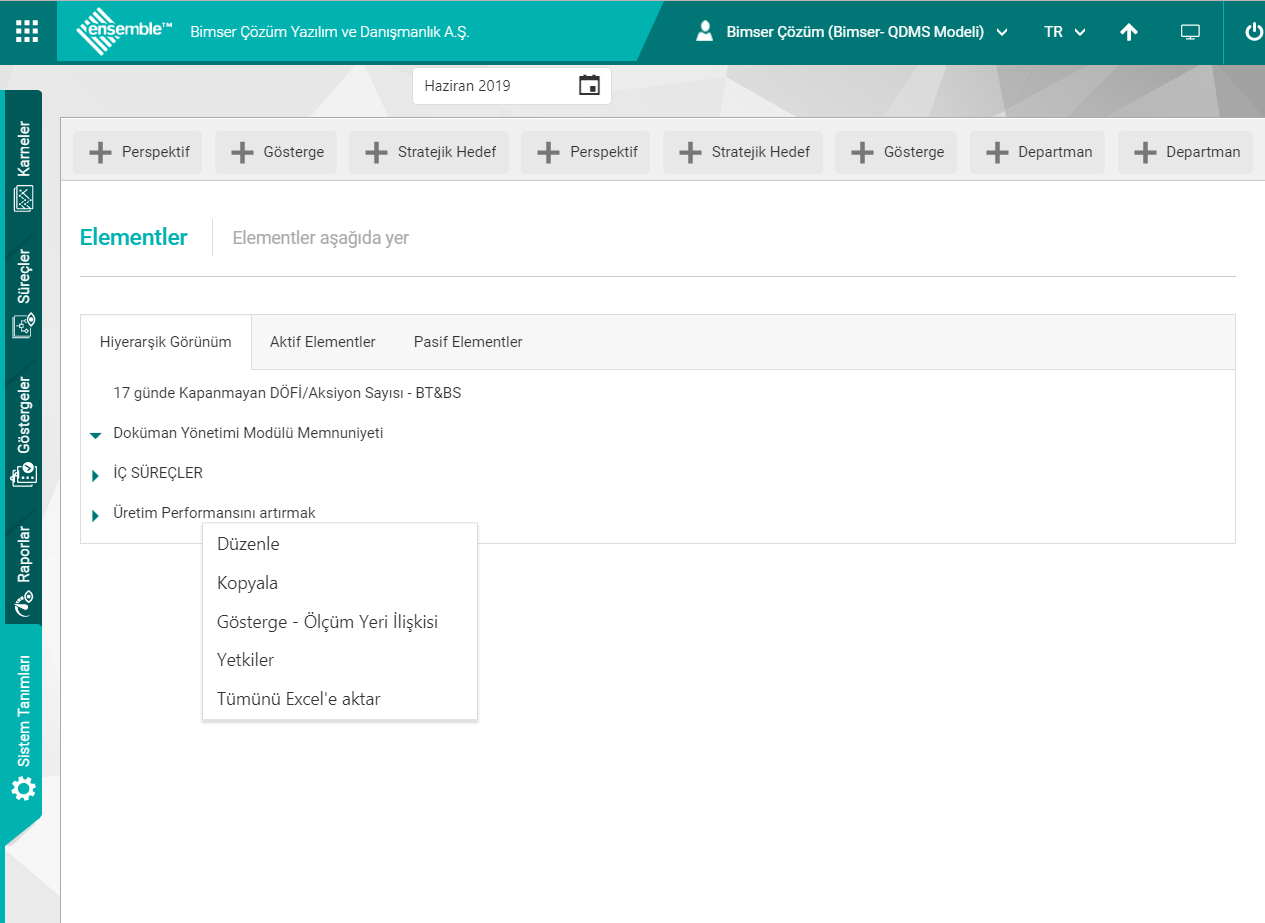Switch to the Aktif Elementler tab
Image resolution: width=1265 pixels, height=923 pixels.
click(x=322, y=342)
